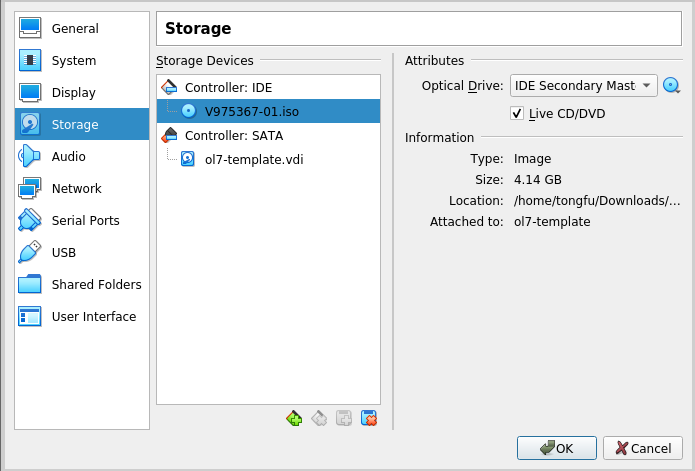
Task: Click the remove attachment icon
Action: click(369, 418)
